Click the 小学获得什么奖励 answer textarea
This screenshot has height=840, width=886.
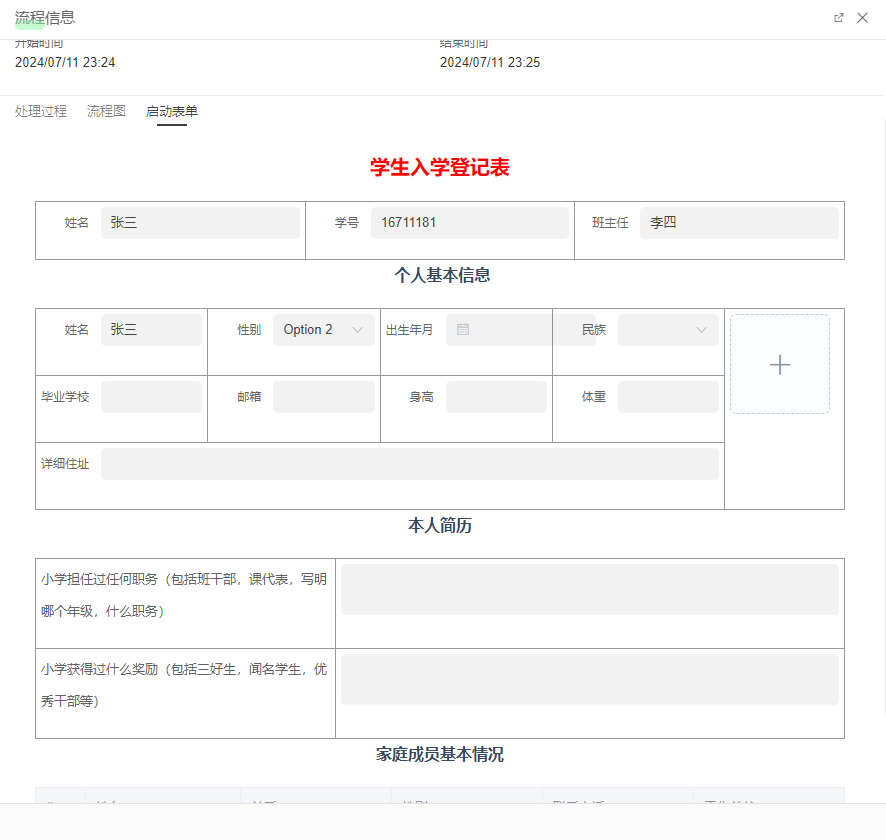589,678
